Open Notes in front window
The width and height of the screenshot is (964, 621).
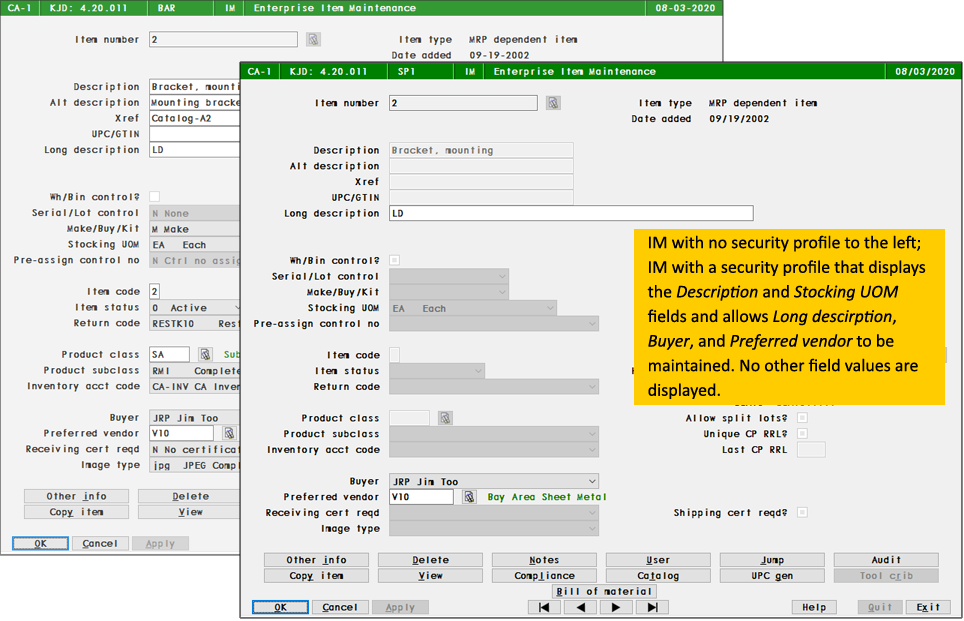(544, 560)
